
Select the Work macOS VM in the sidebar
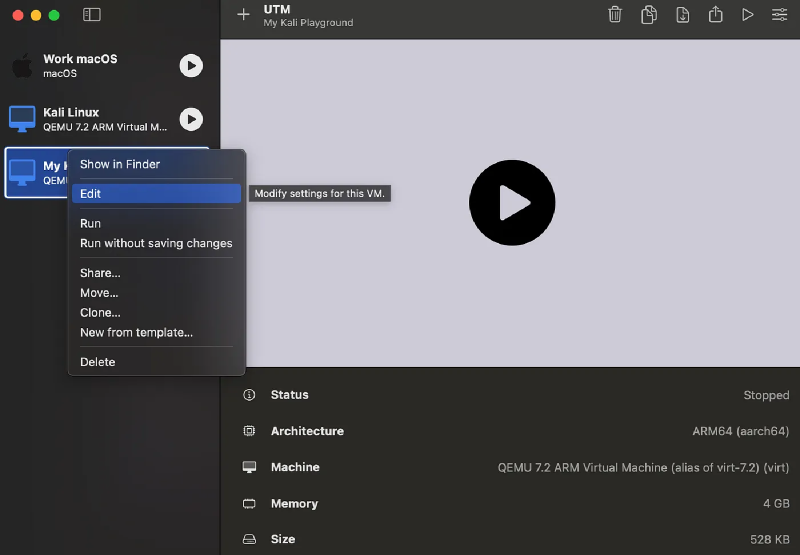[90, 65]
